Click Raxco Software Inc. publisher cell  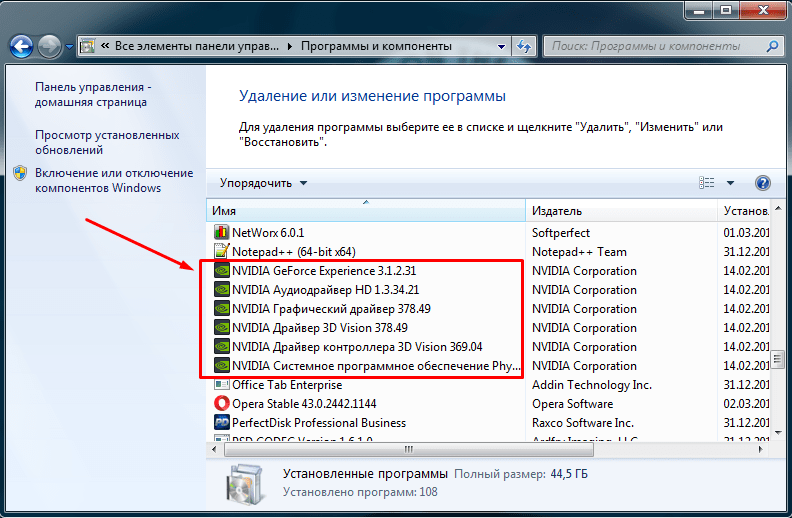click(582, 423)
